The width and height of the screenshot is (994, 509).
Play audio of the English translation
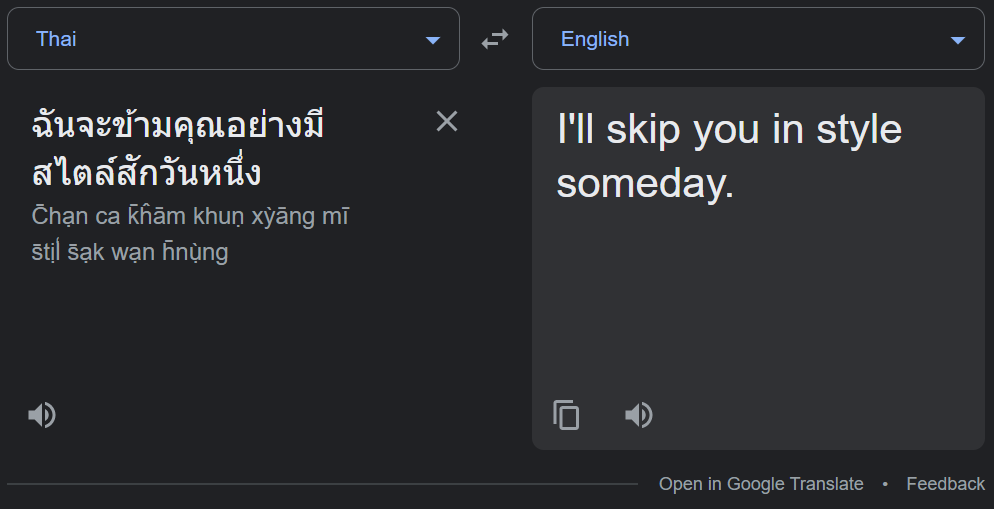tap(639, 414)
